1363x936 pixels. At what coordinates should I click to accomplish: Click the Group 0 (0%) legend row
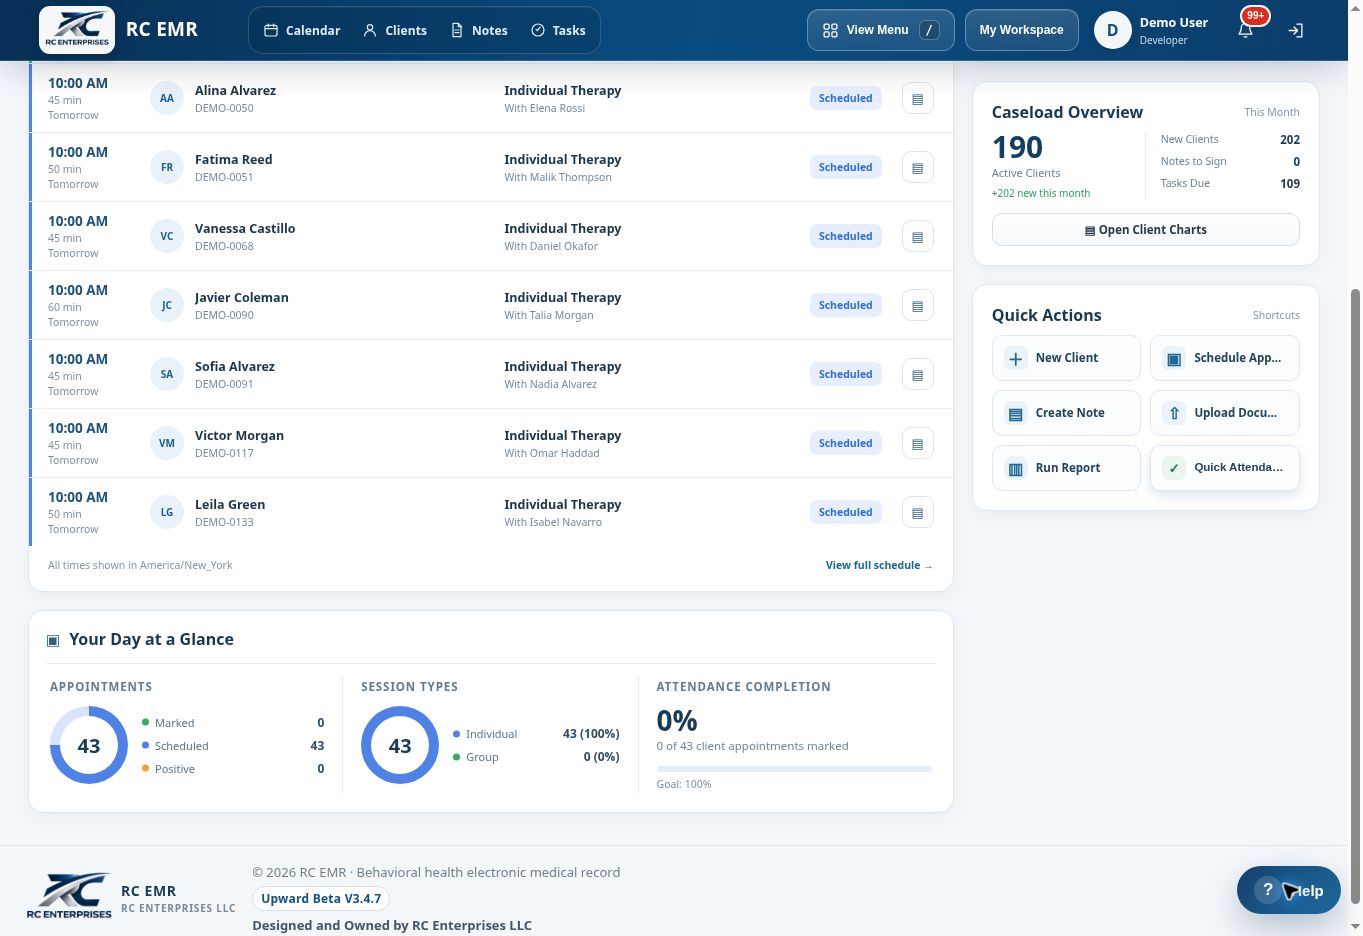pos(536,757)
